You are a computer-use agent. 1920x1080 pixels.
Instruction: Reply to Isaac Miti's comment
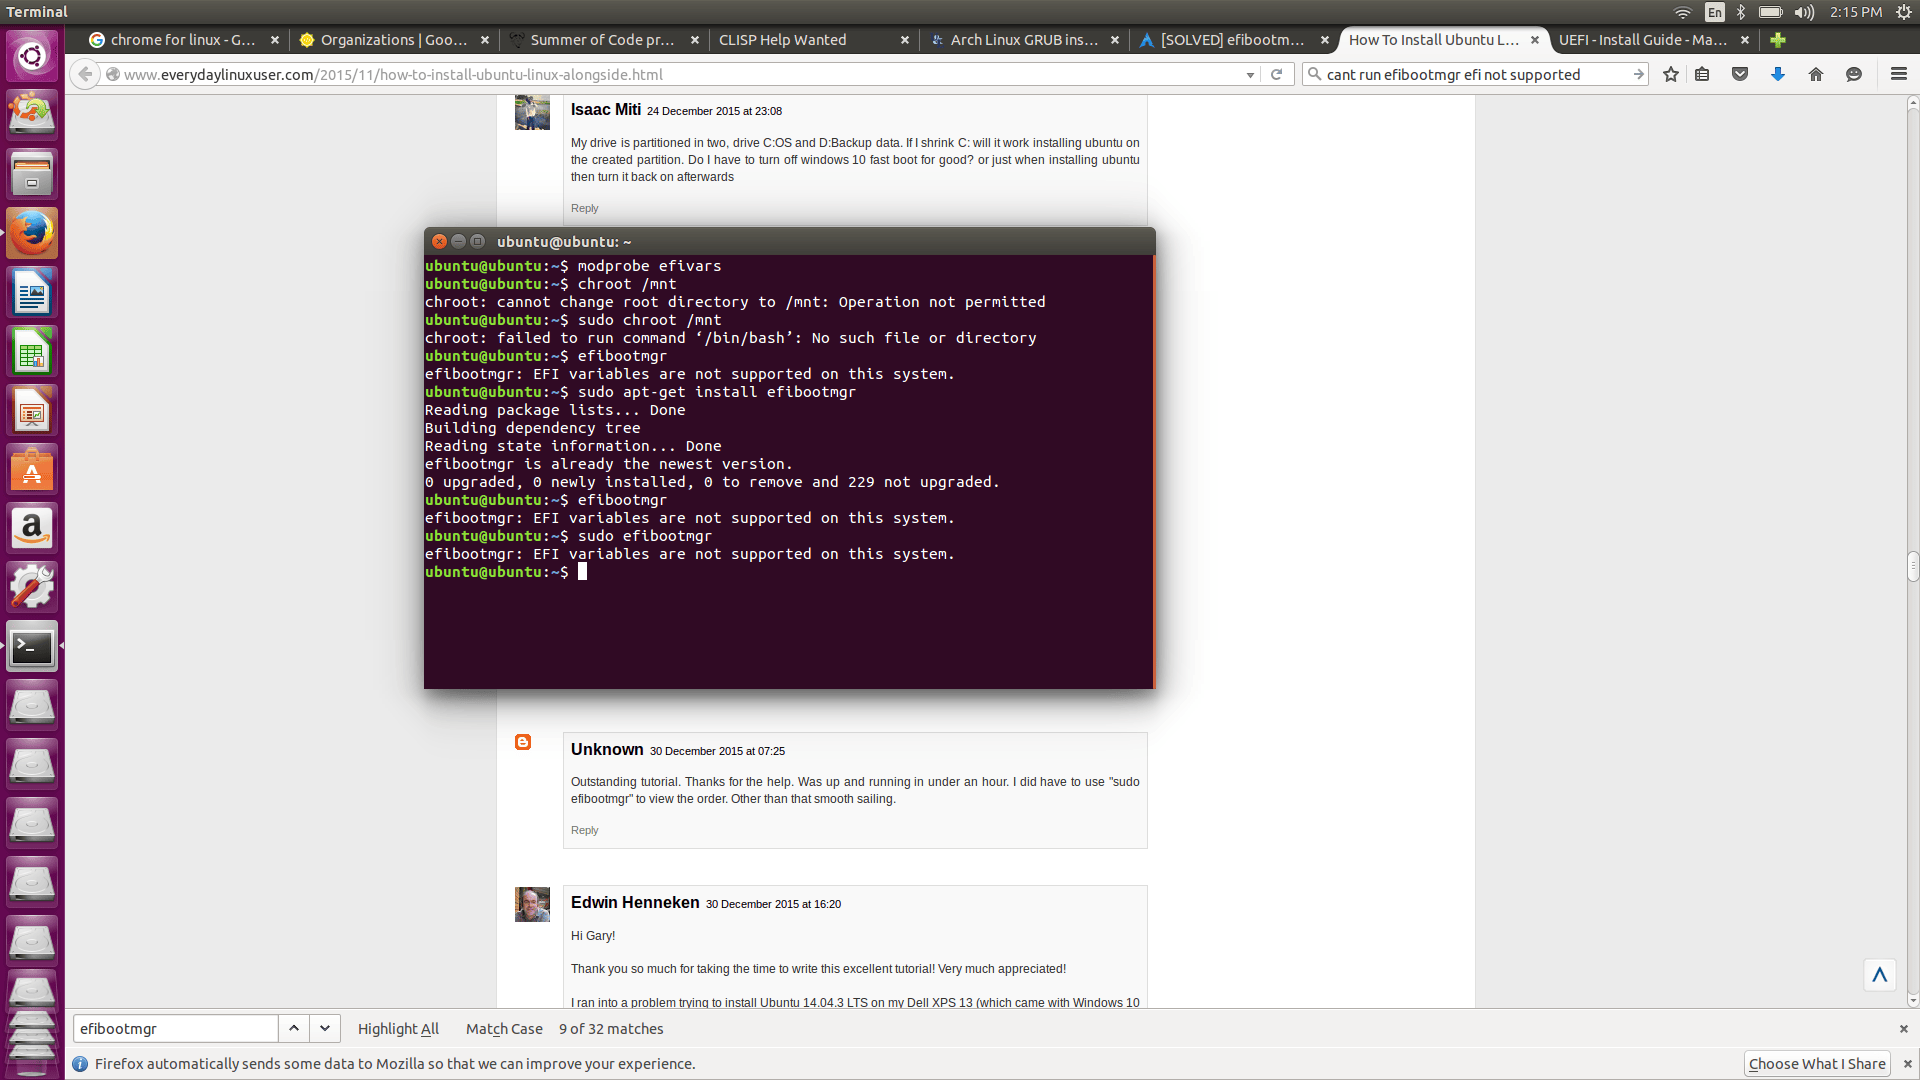(584, 208)
